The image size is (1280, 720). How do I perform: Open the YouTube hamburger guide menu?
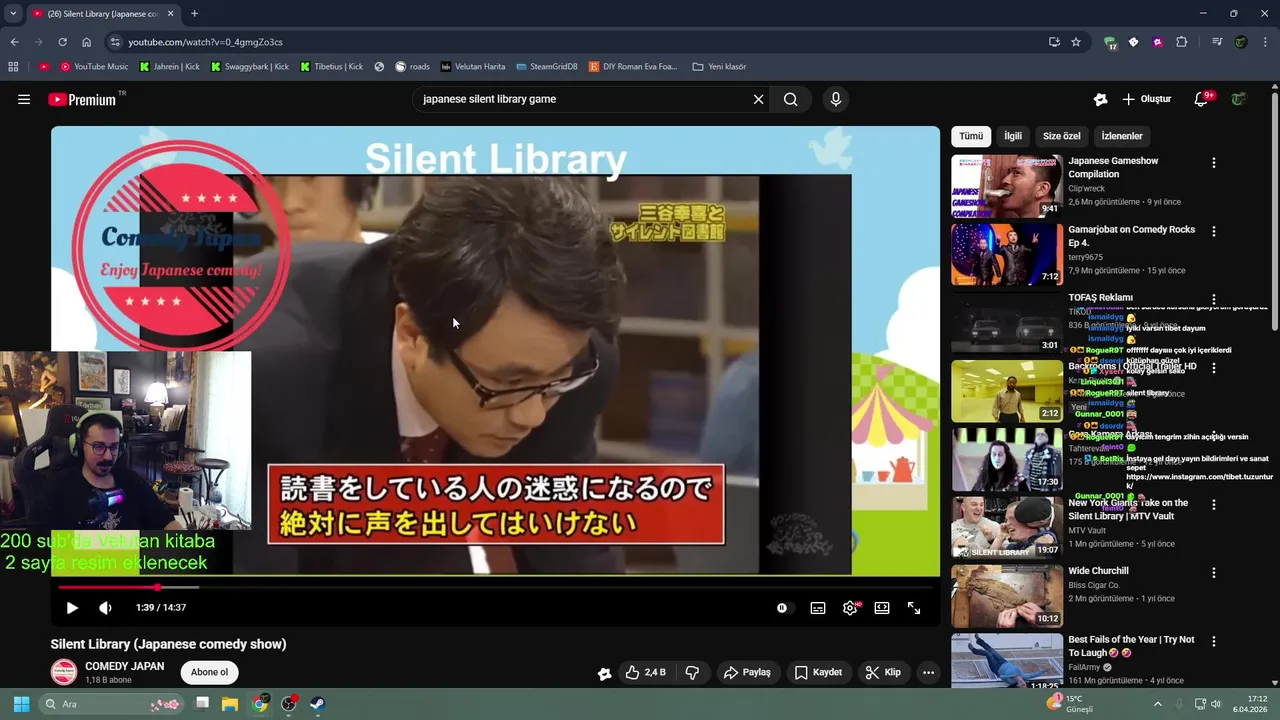coord(24,99)
